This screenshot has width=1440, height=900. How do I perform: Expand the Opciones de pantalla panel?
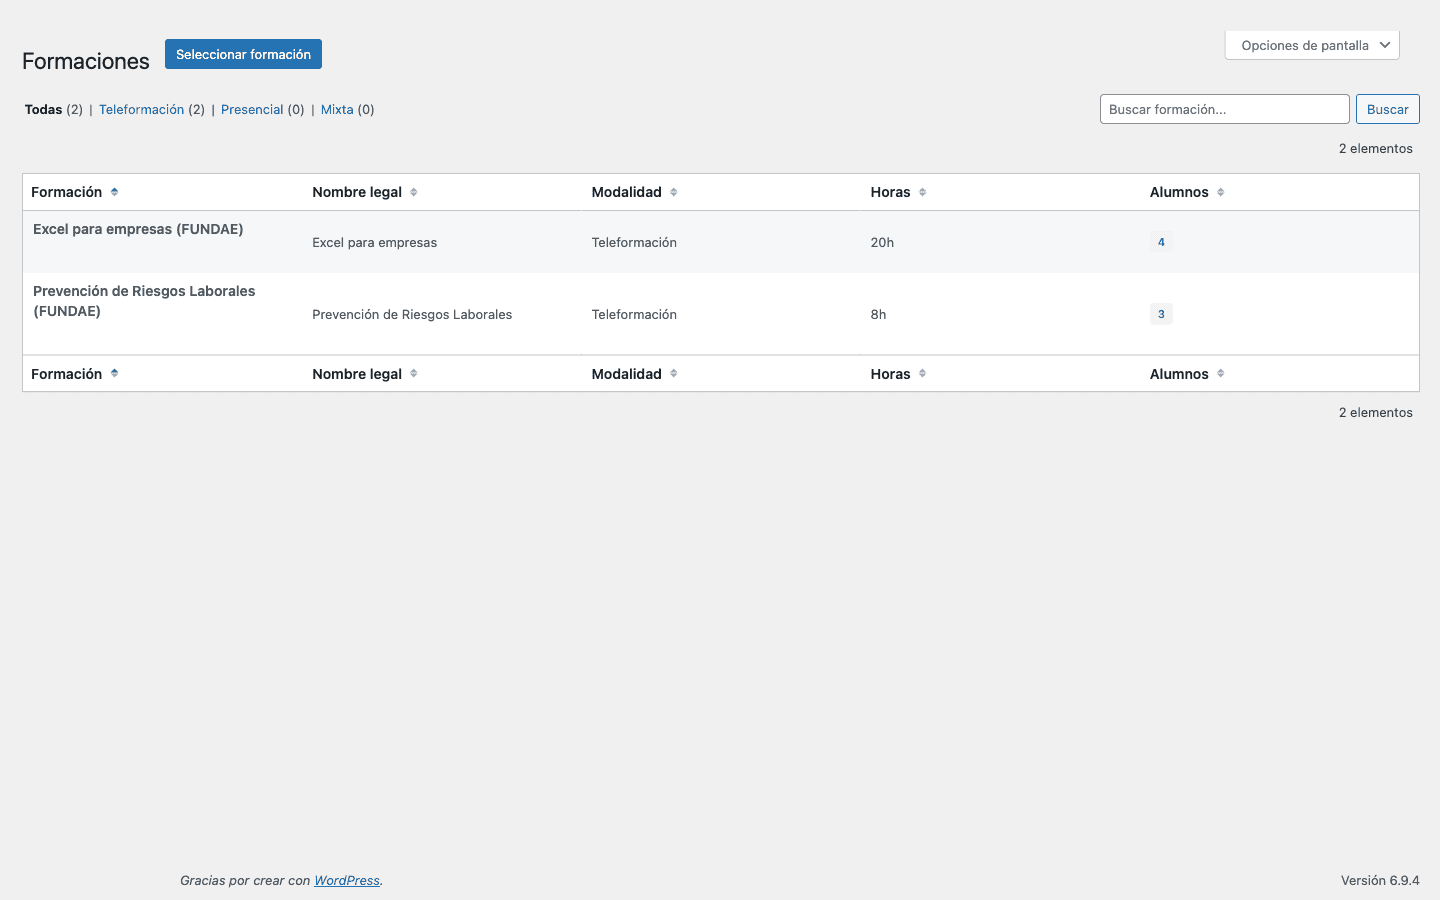(1312, 44)
